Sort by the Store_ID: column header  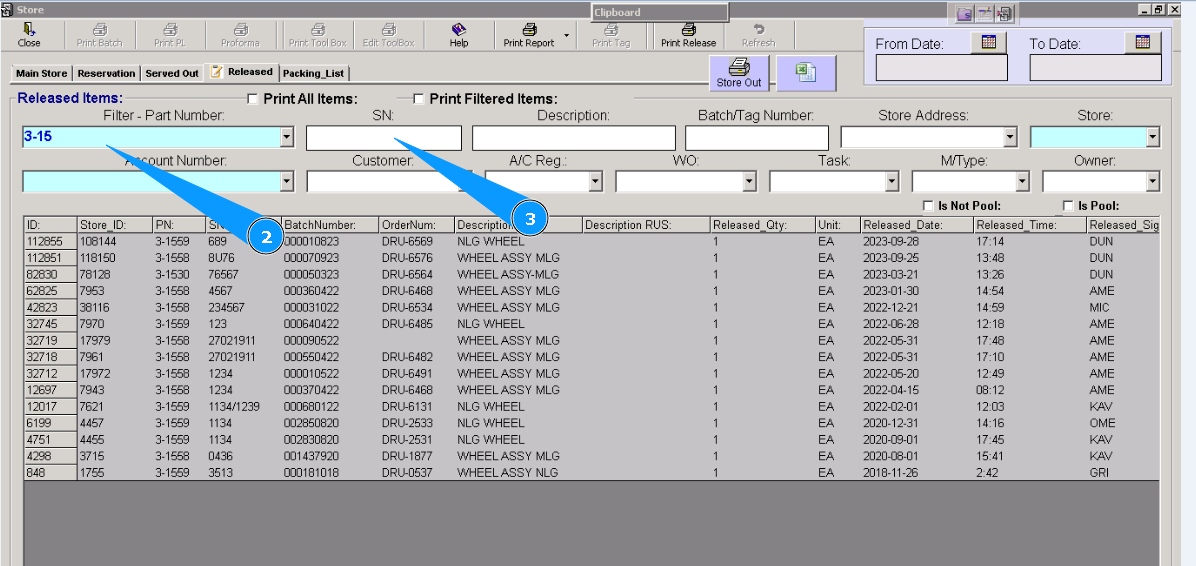(114, 225)
